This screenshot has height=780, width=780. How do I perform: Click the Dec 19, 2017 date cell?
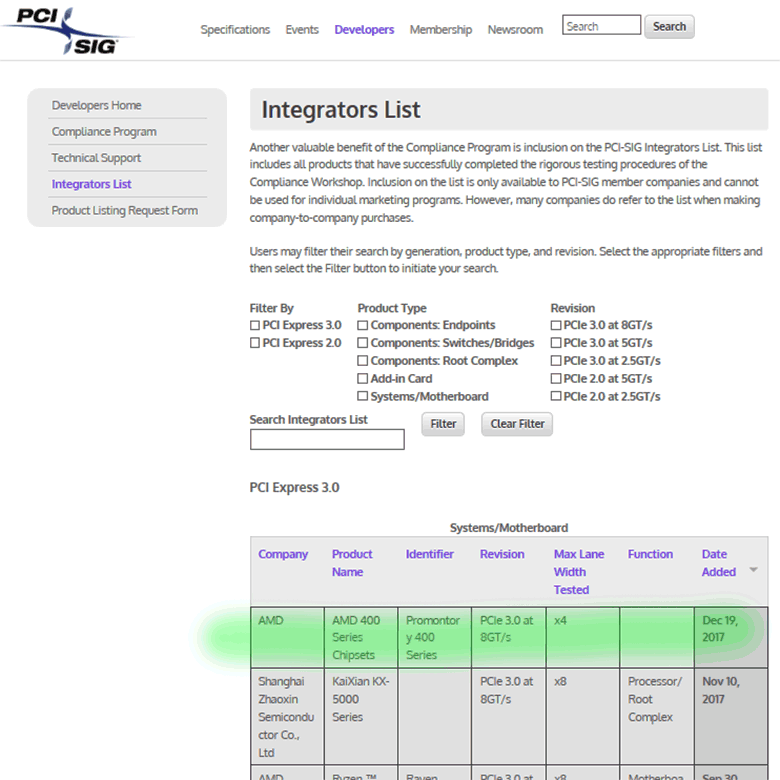click(731, 637)
